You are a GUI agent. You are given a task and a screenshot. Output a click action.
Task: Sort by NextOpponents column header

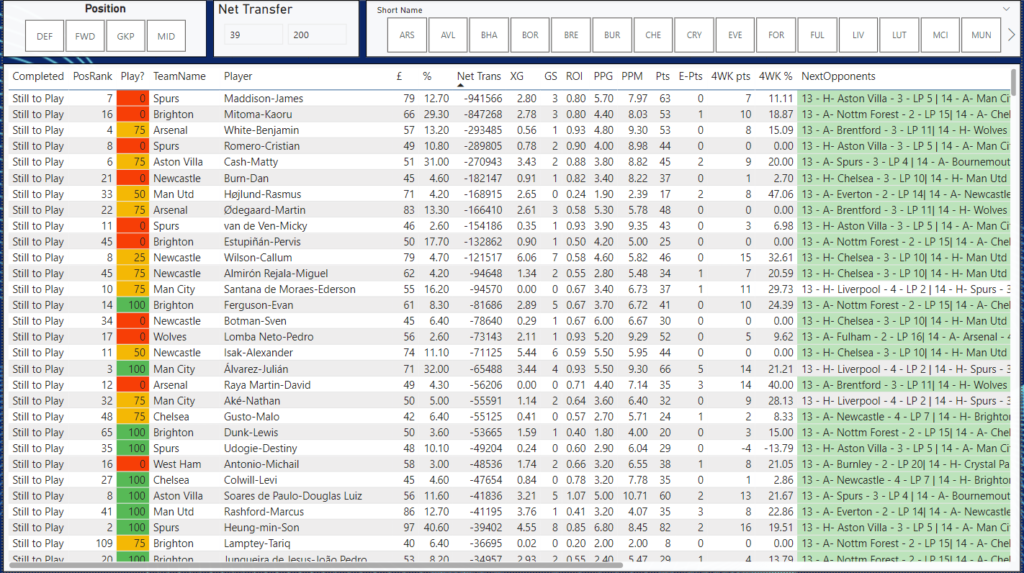(x=838, y=76)
